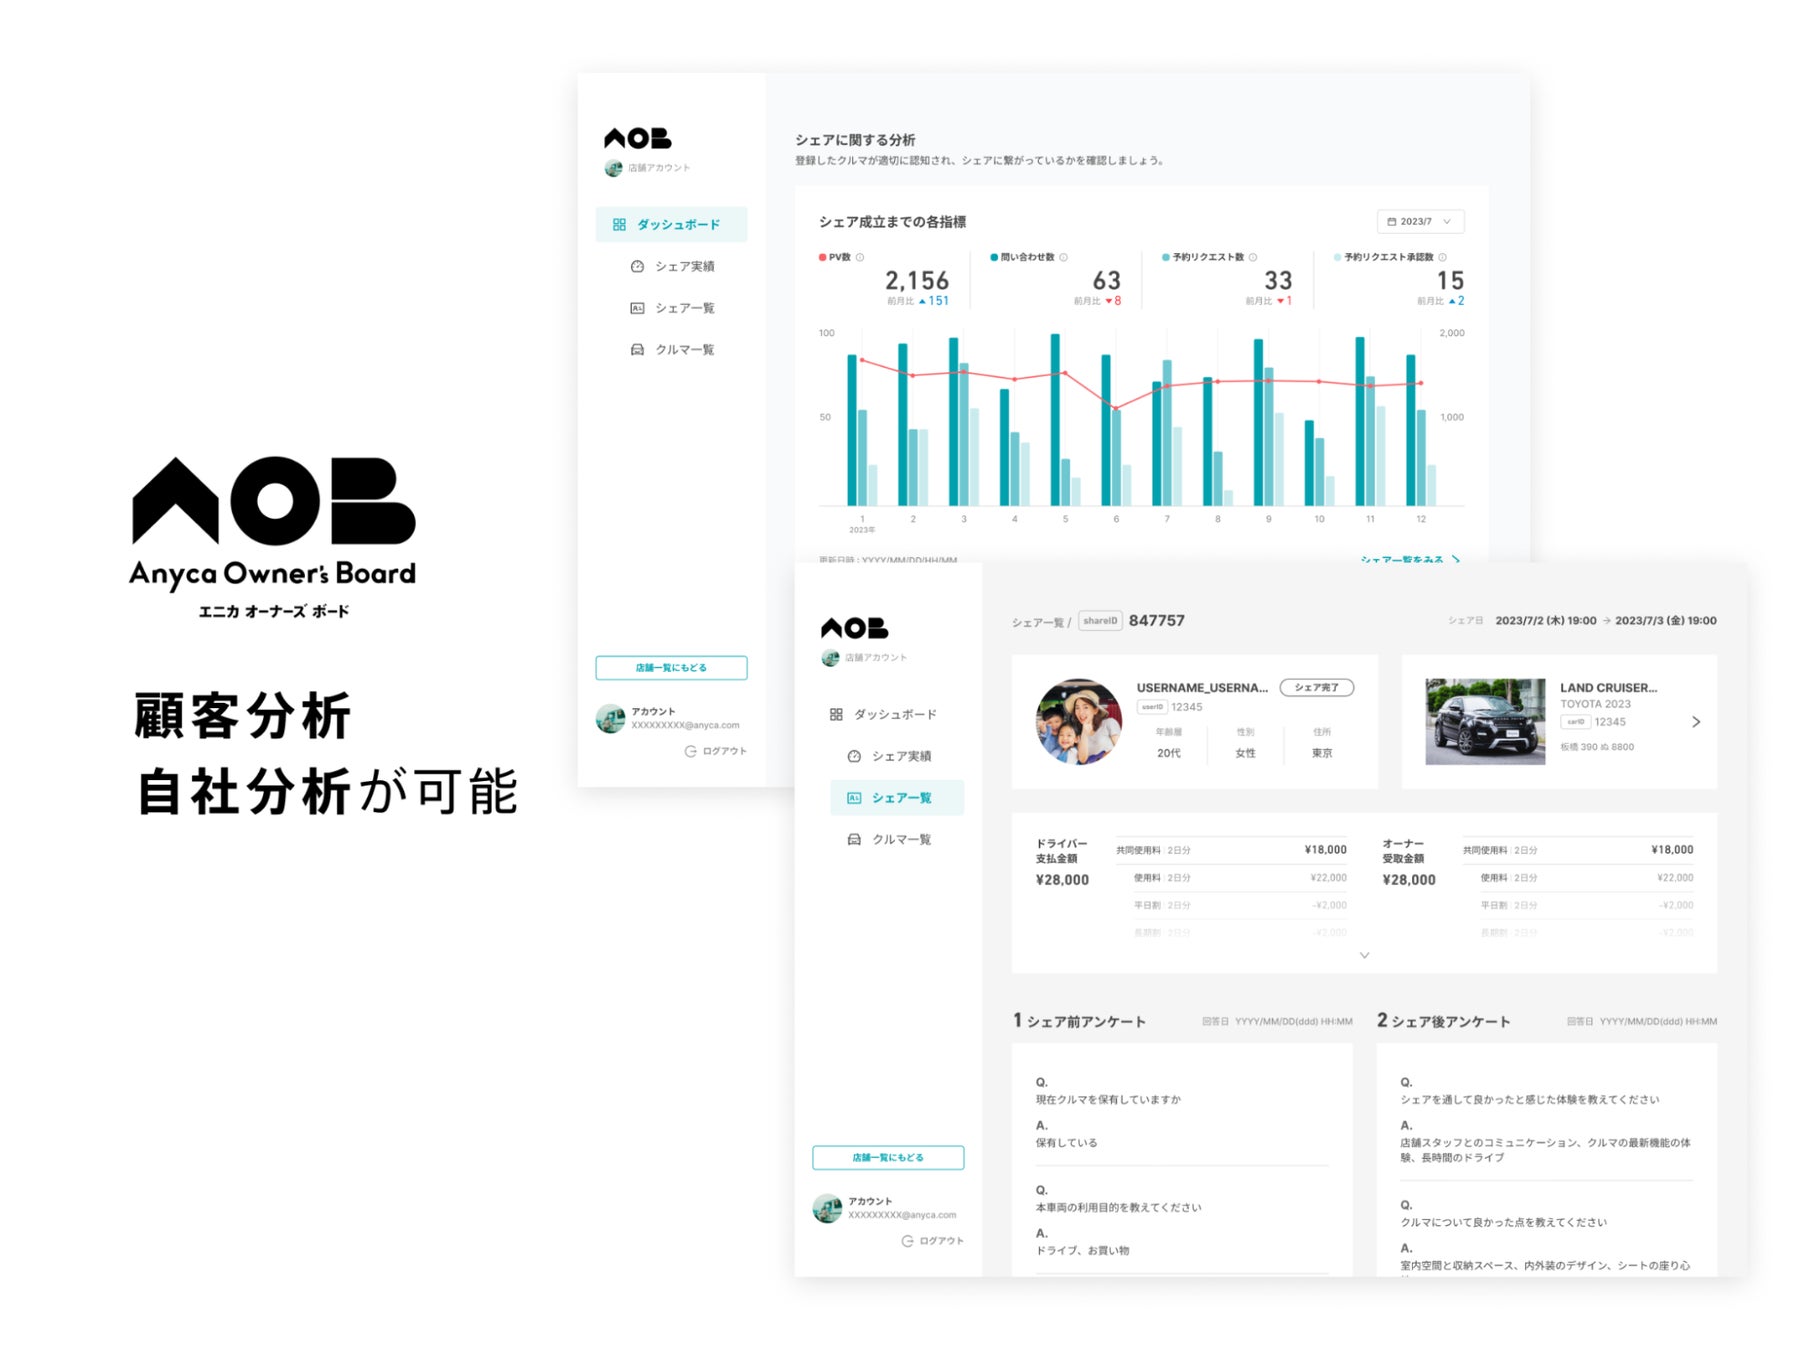
Task: Click シェア一覧 icon in upper sidebar
Action: pos(637,308)
